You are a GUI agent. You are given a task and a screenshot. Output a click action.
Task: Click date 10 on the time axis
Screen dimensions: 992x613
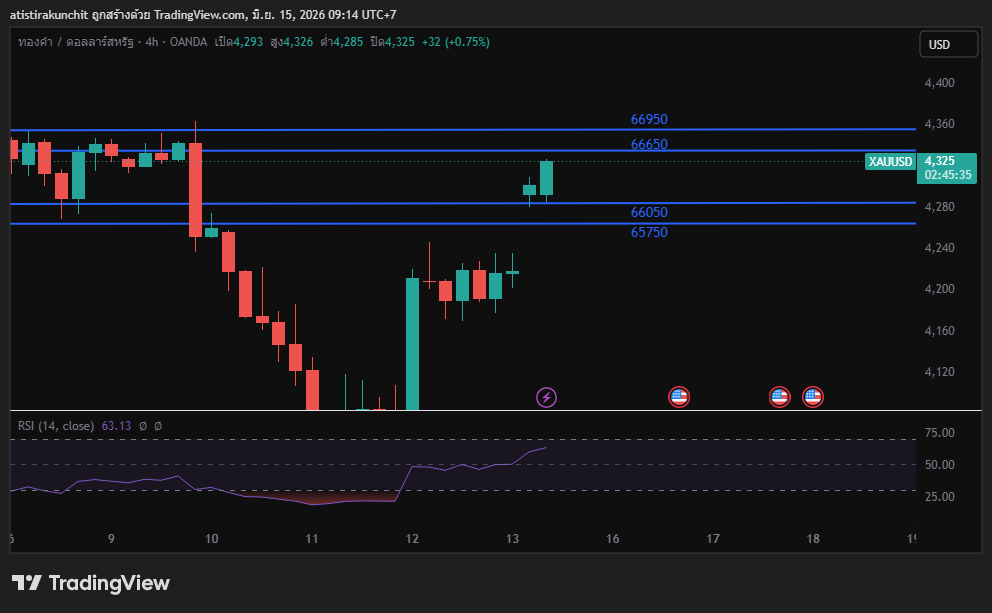211,539
